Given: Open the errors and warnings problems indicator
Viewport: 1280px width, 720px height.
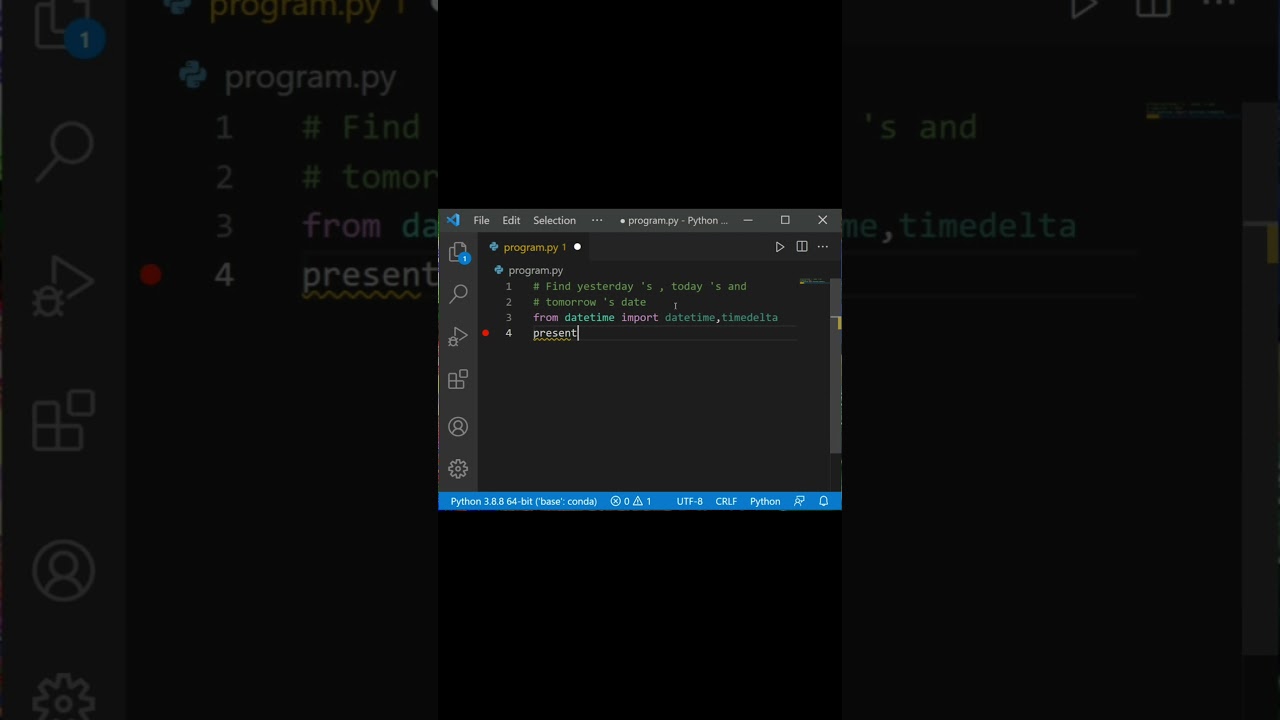Looking at the screenshot, I should [631, 501].
